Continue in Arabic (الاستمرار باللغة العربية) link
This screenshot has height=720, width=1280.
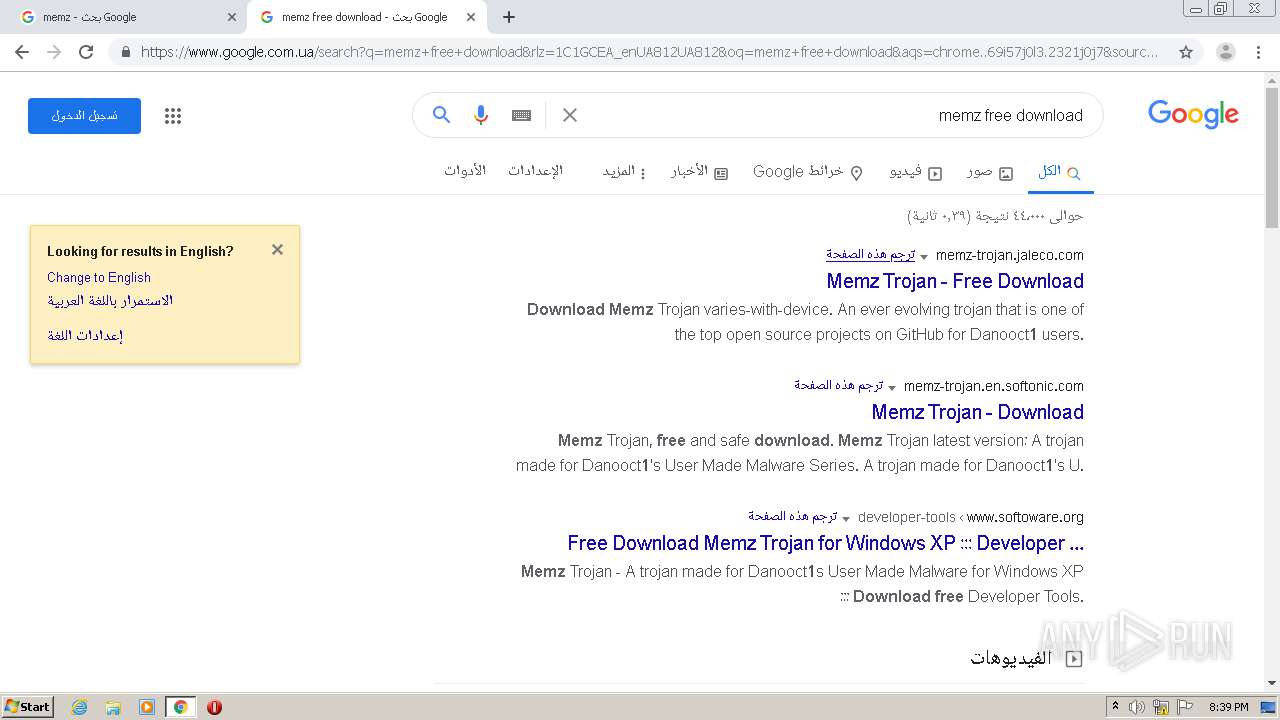tap(110, 301)
